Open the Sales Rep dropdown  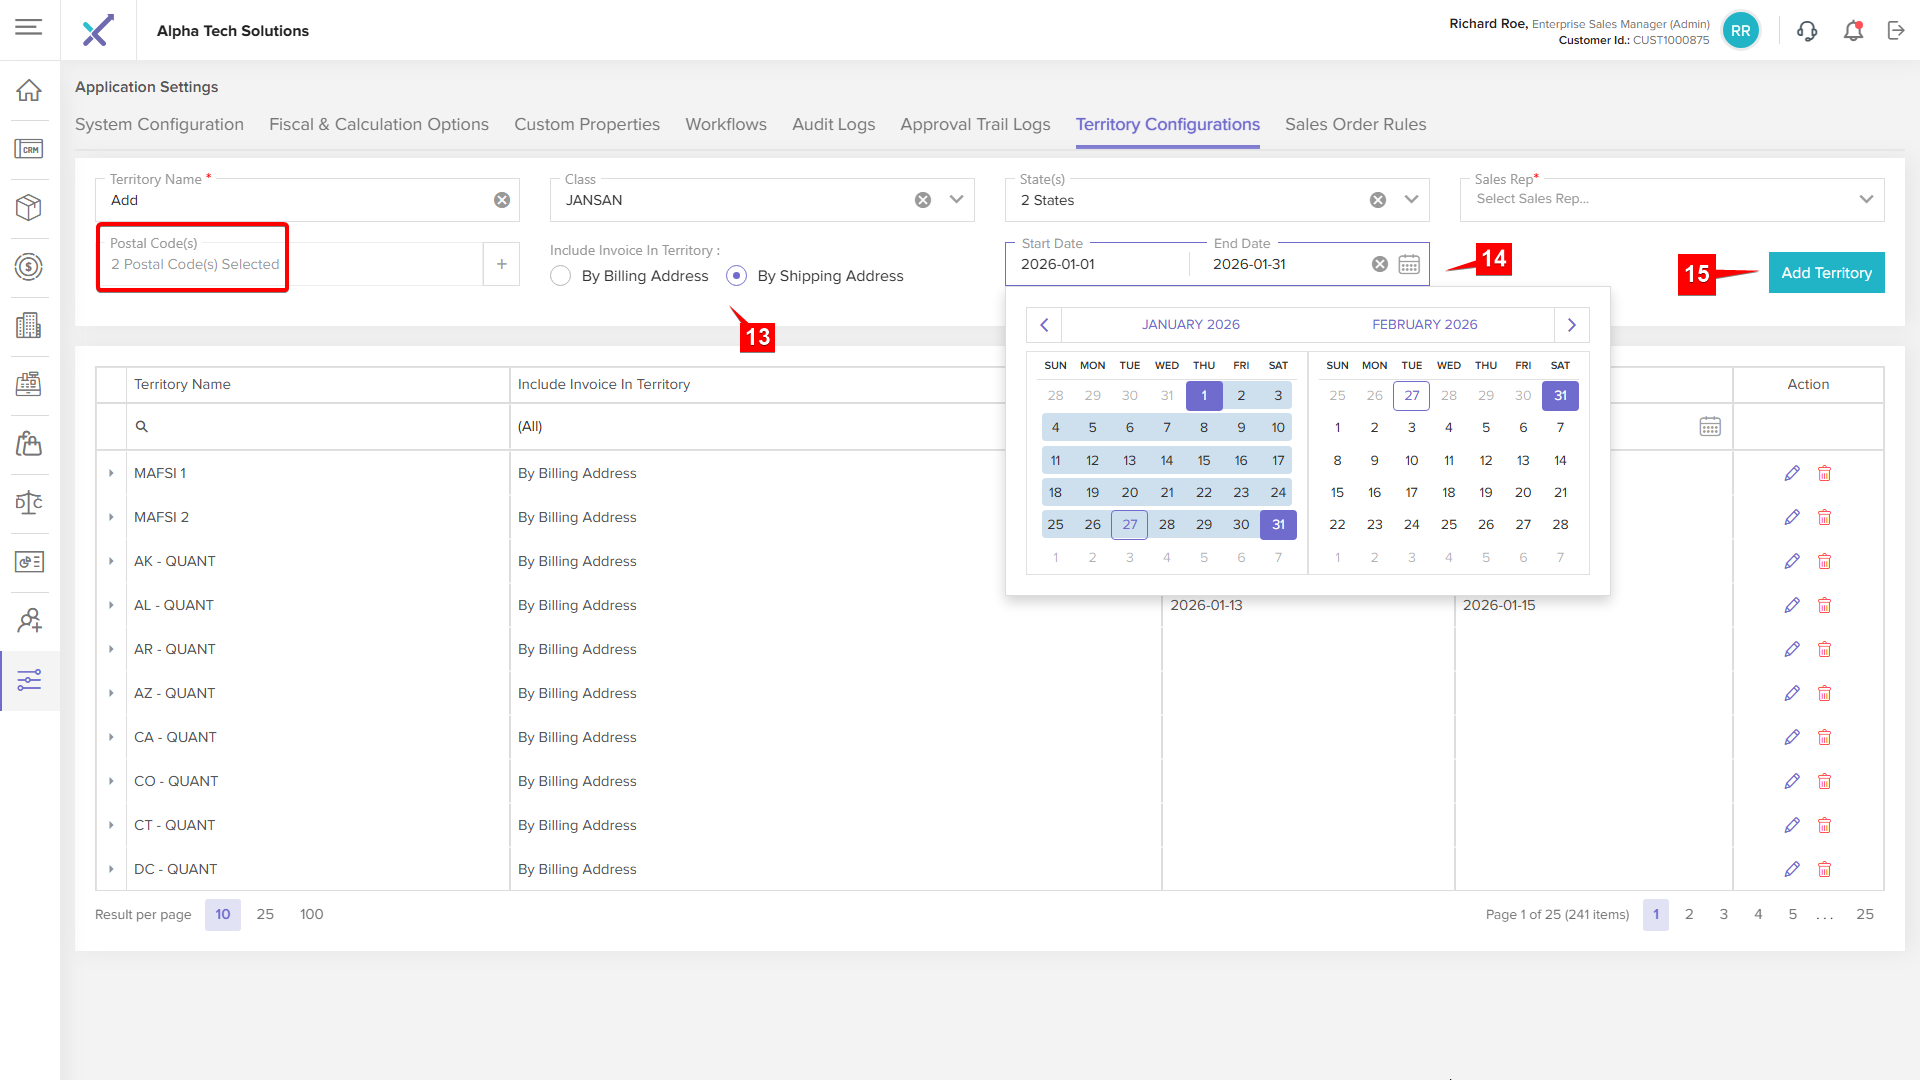pyautogui.click(x=1866, y=199)
